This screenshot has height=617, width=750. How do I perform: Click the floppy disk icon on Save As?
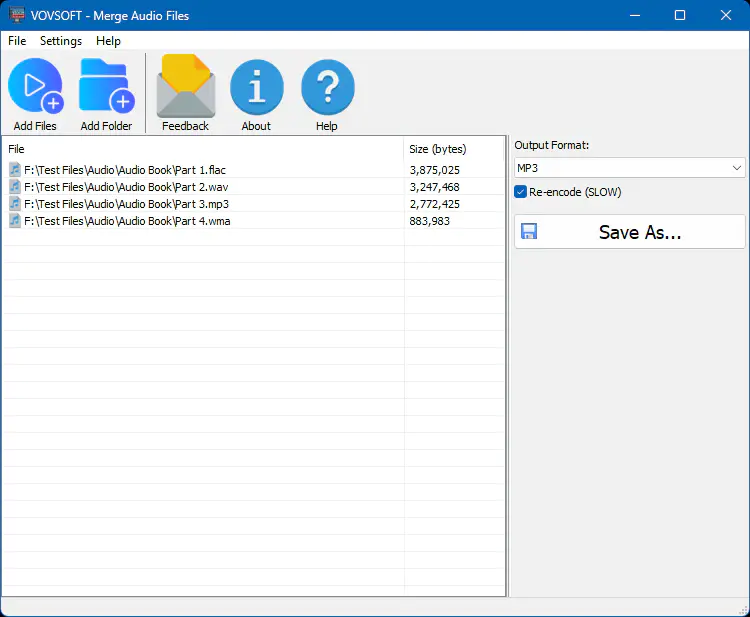[529, 231]
